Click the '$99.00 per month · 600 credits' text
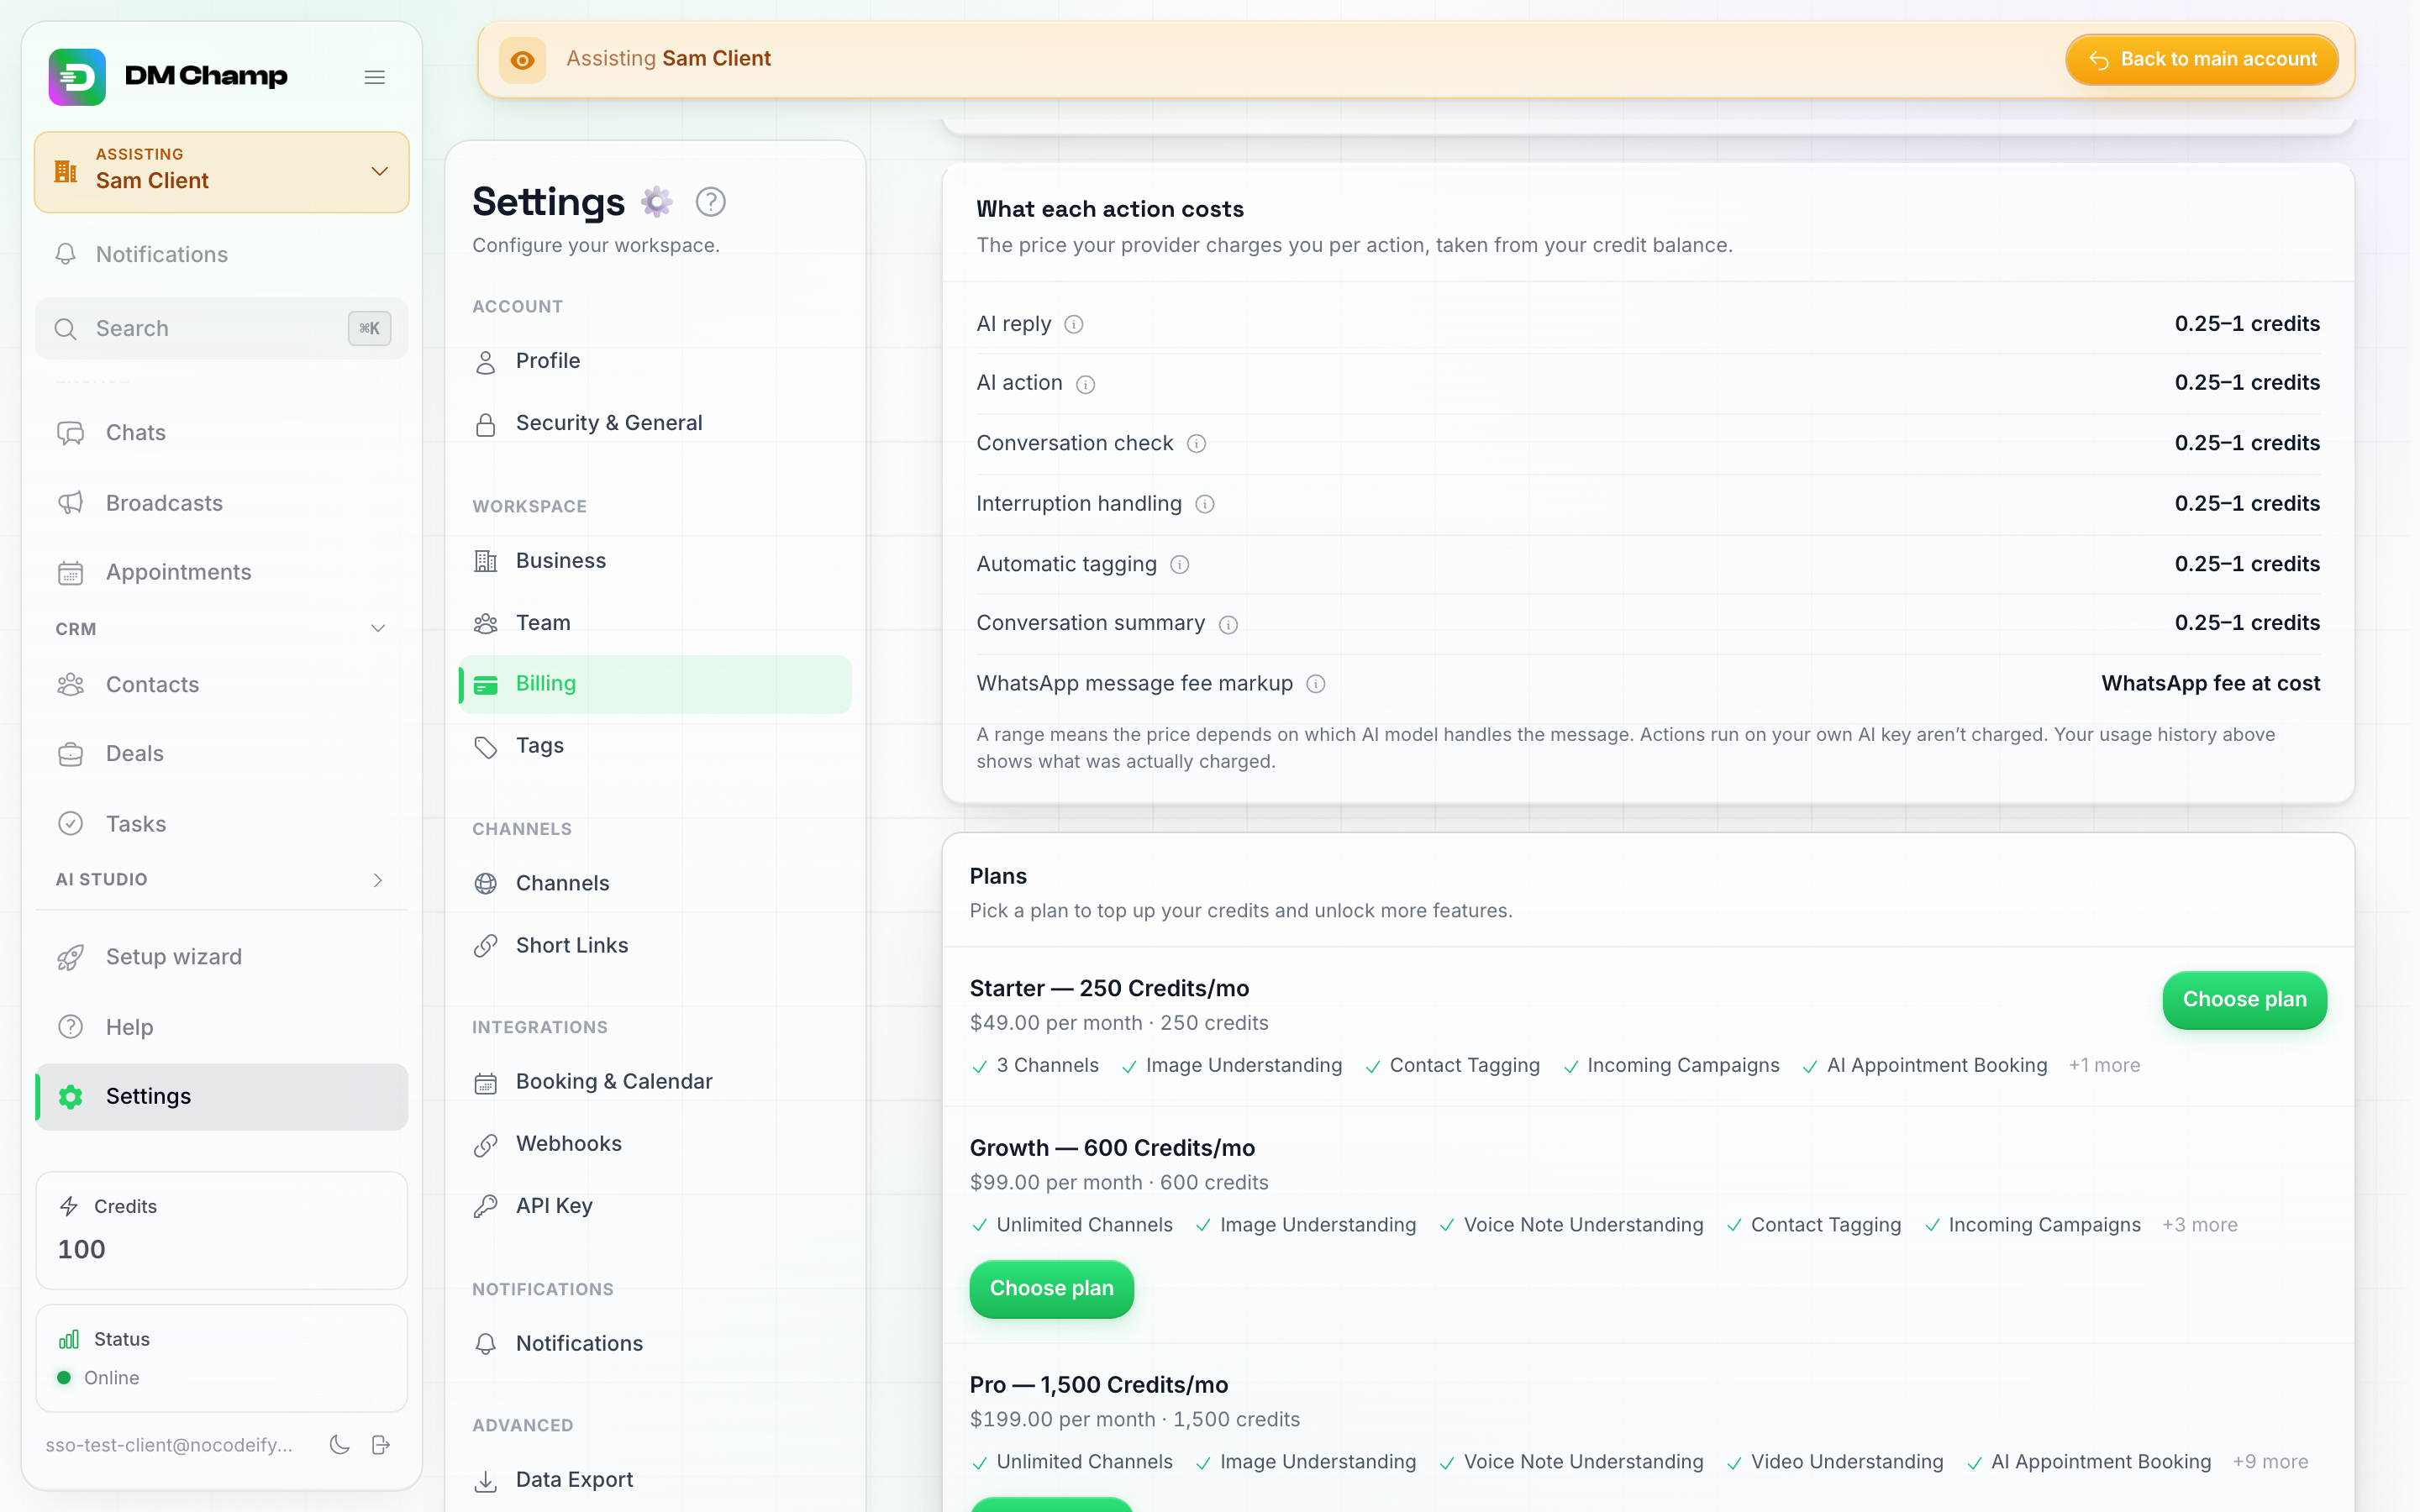This screenshot has width=2420, height=1512. click(1119, 1183)
